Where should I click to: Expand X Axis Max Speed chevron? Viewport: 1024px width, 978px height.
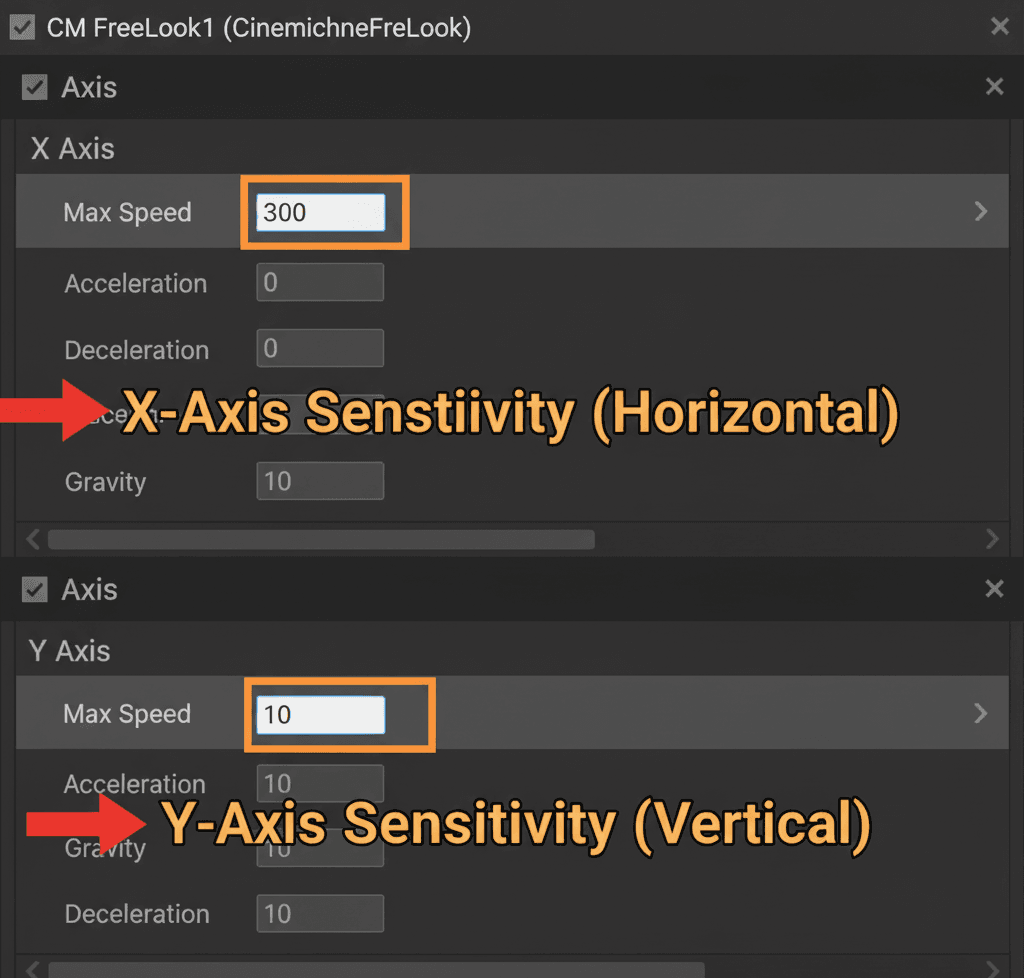click(x=981, y=212)
